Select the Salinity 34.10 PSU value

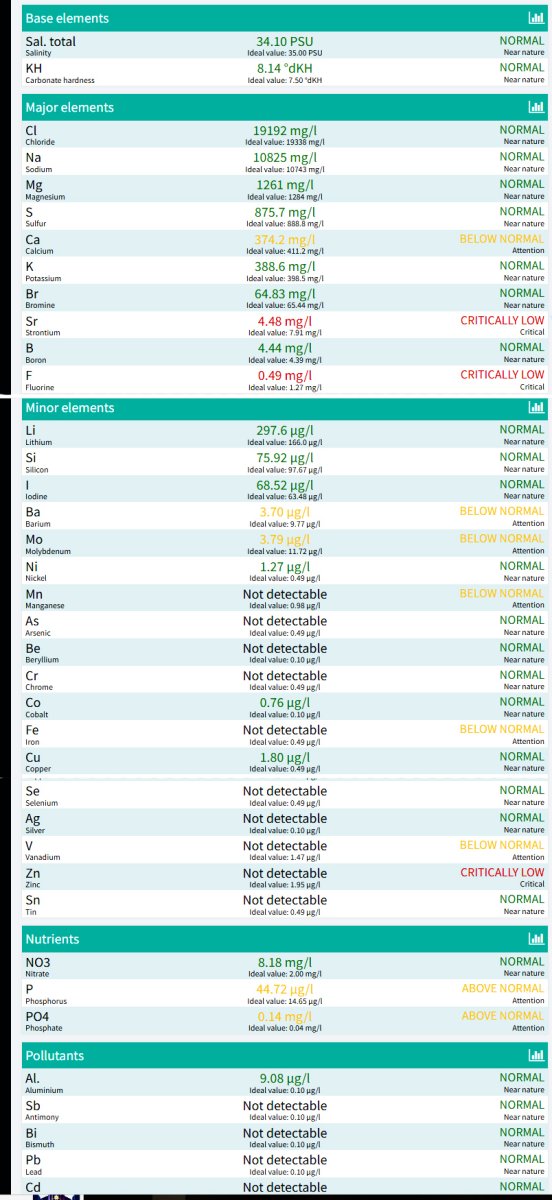click(285, 42)
